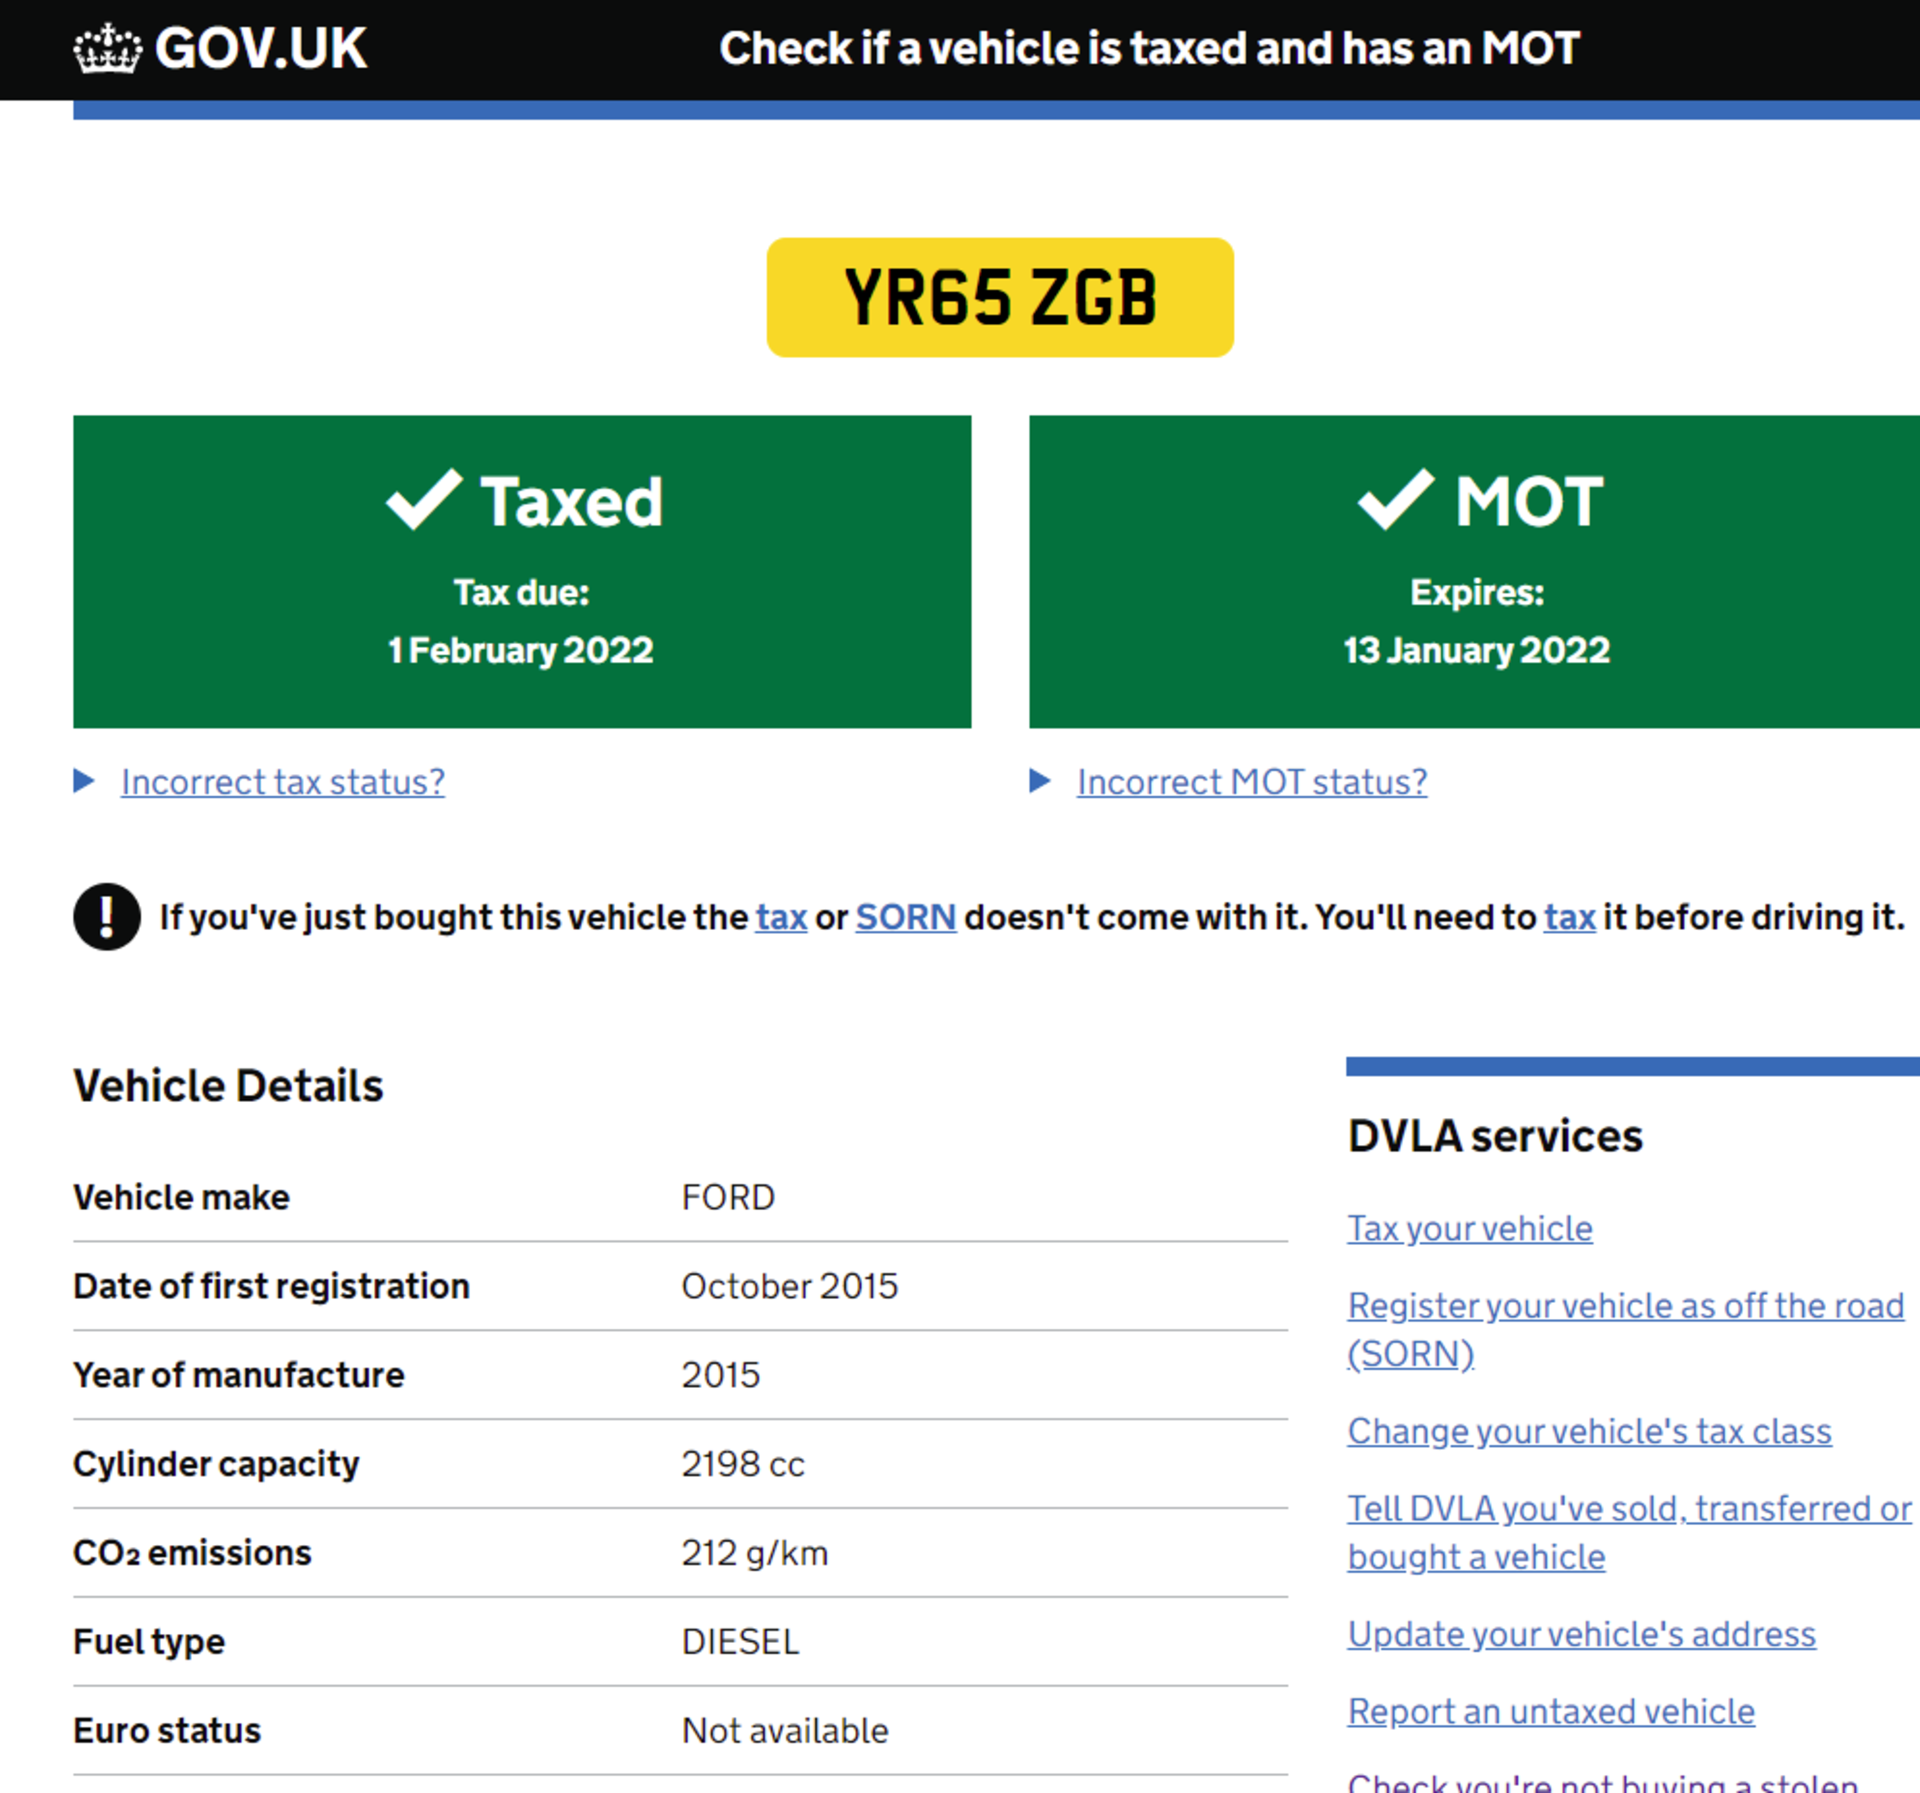Click the GOV.UK crown logo
Viewport: 1920px width, 1793px height.
coord(107,48)
